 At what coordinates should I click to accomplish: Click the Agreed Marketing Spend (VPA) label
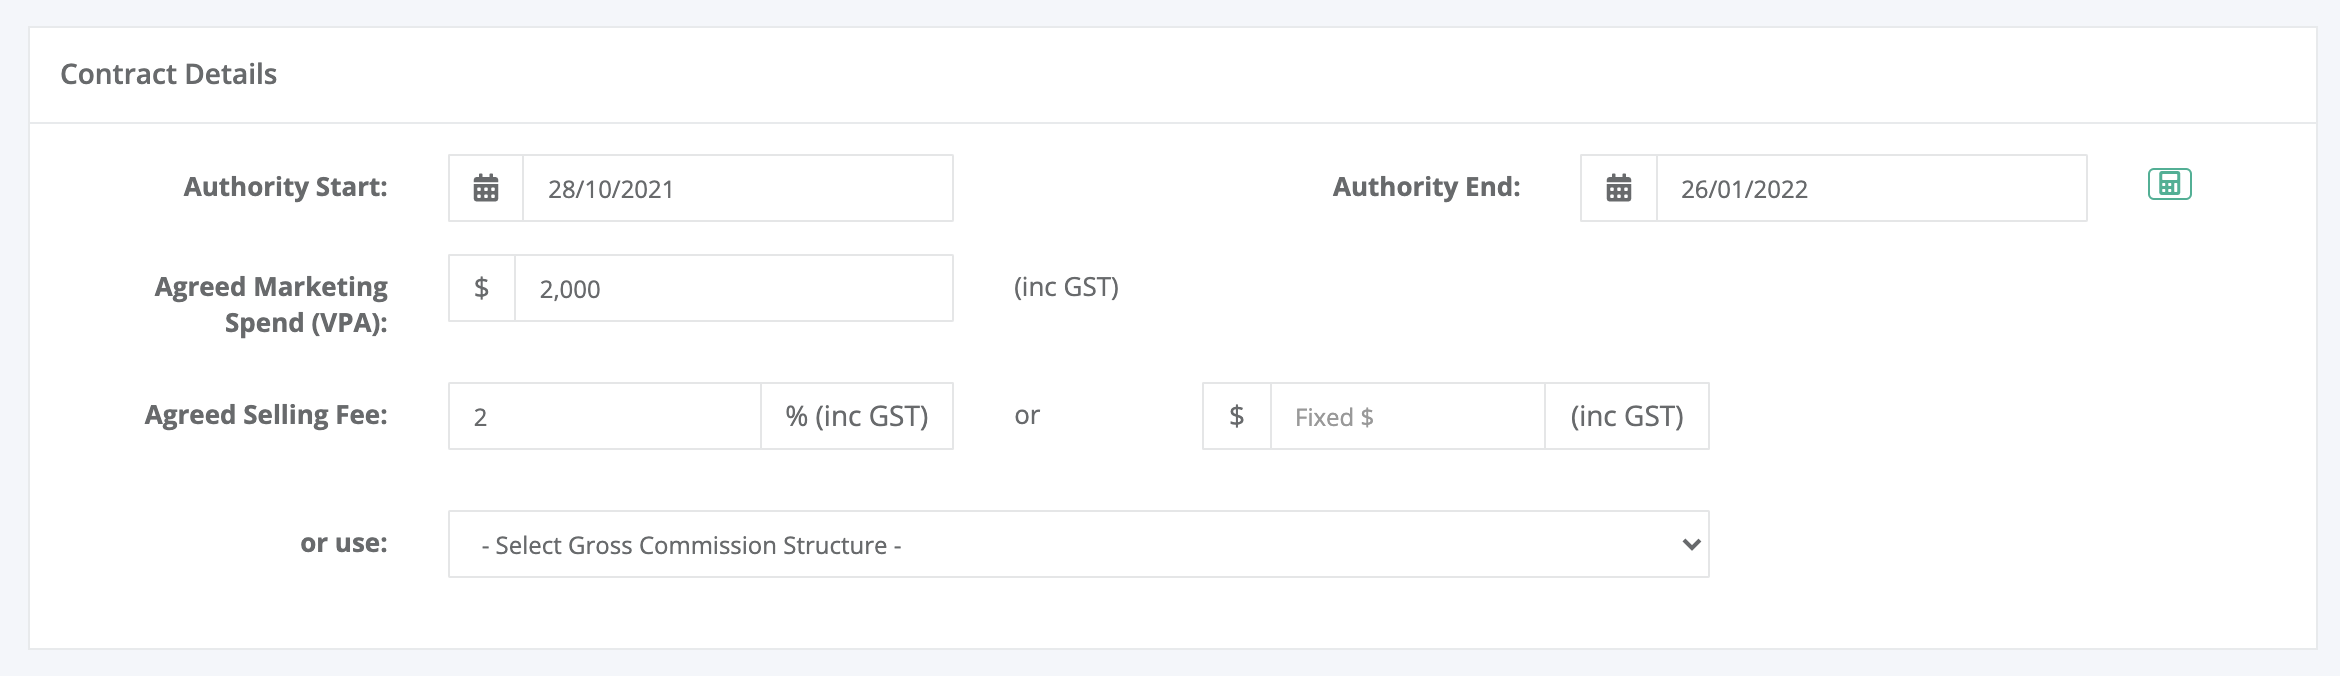click(271, 304)
